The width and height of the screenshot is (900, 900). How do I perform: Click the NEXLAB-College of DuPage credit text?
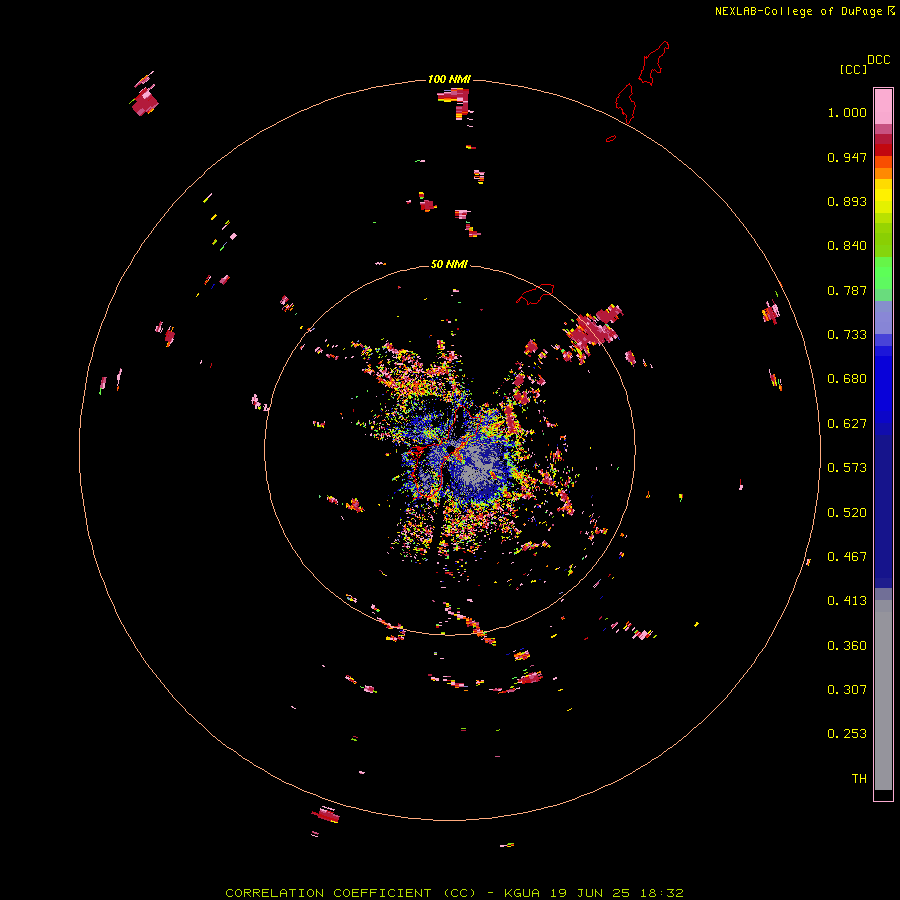pyautogui.click(x=804, y=11)
